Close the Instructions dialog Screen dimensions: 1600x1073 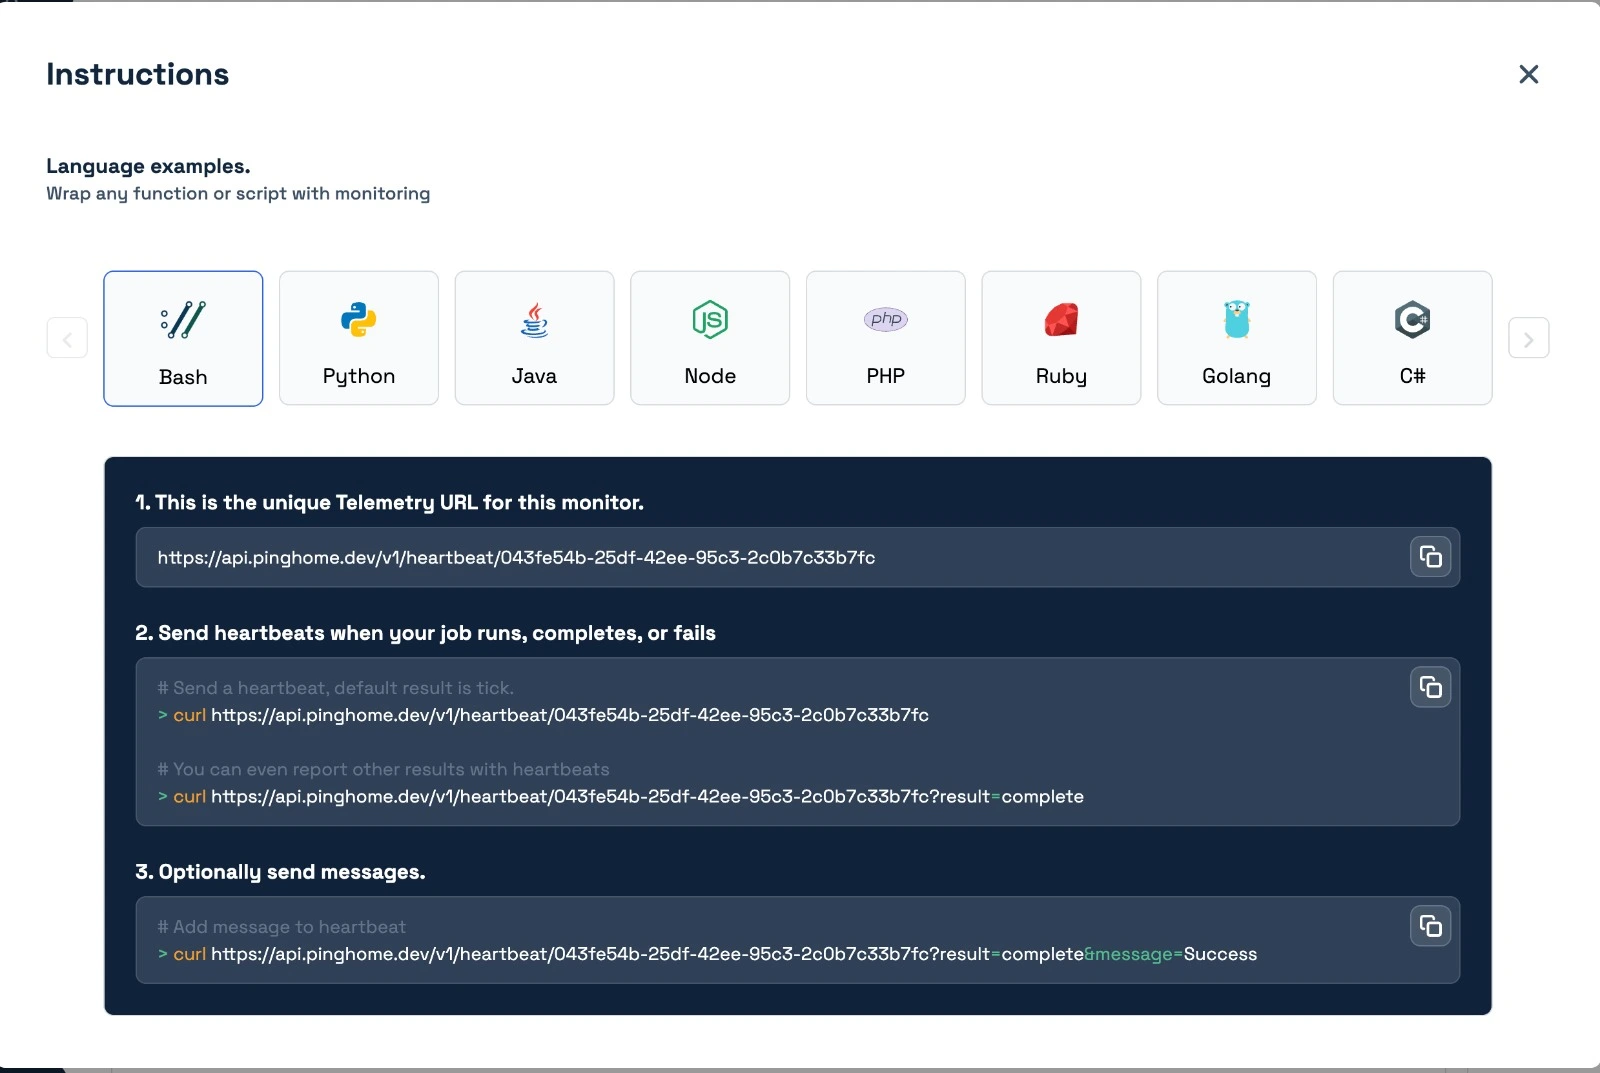[x=1529, y=74]
